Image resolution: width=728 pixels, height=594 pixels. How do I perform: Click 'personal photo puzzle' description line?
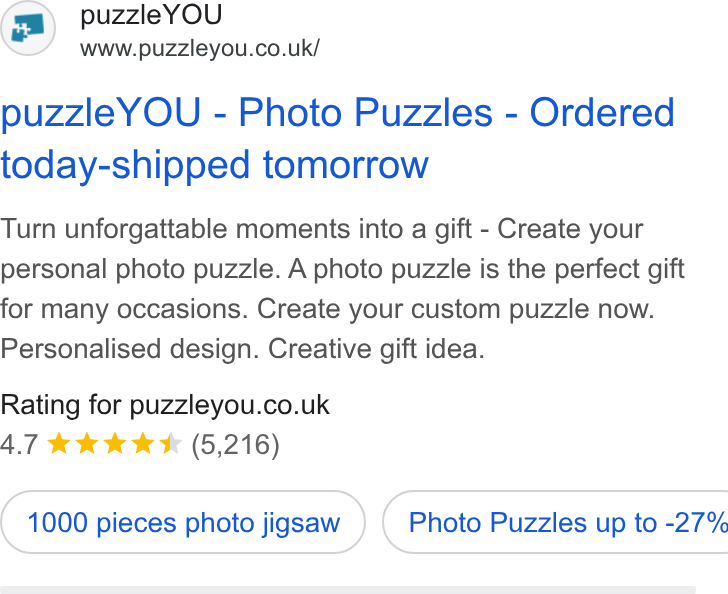click(x=342, y=269)
